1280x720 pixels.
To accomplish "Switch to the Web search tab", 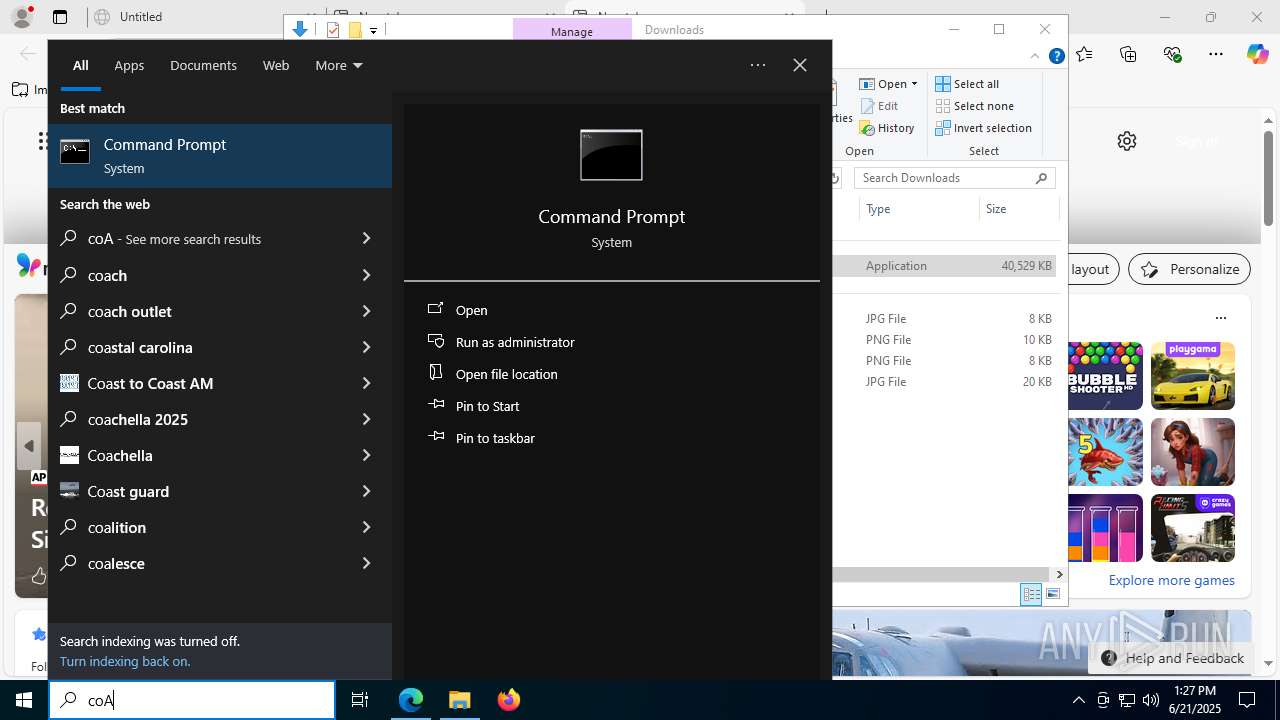I will point(276,65).
